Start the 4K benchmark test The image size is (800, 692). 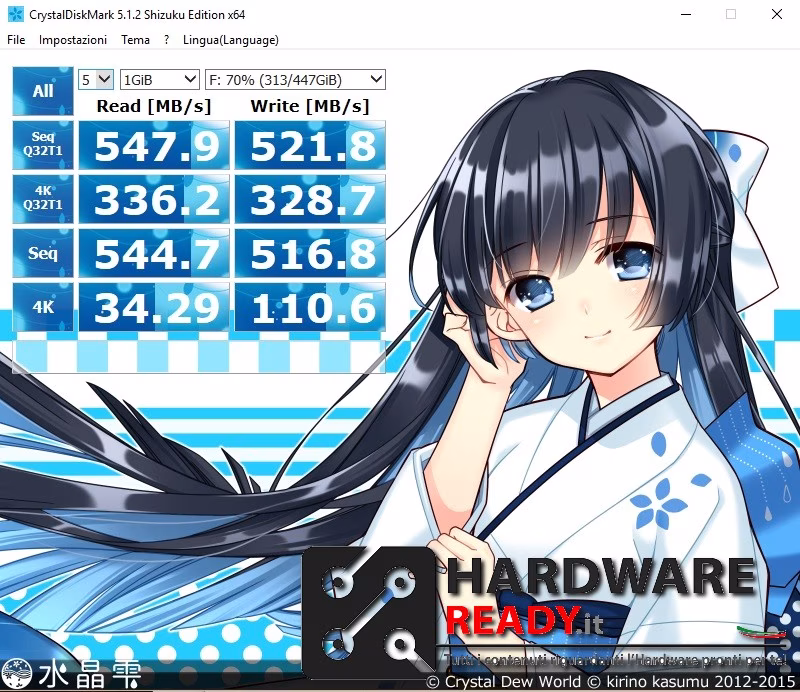pos(43,307)
